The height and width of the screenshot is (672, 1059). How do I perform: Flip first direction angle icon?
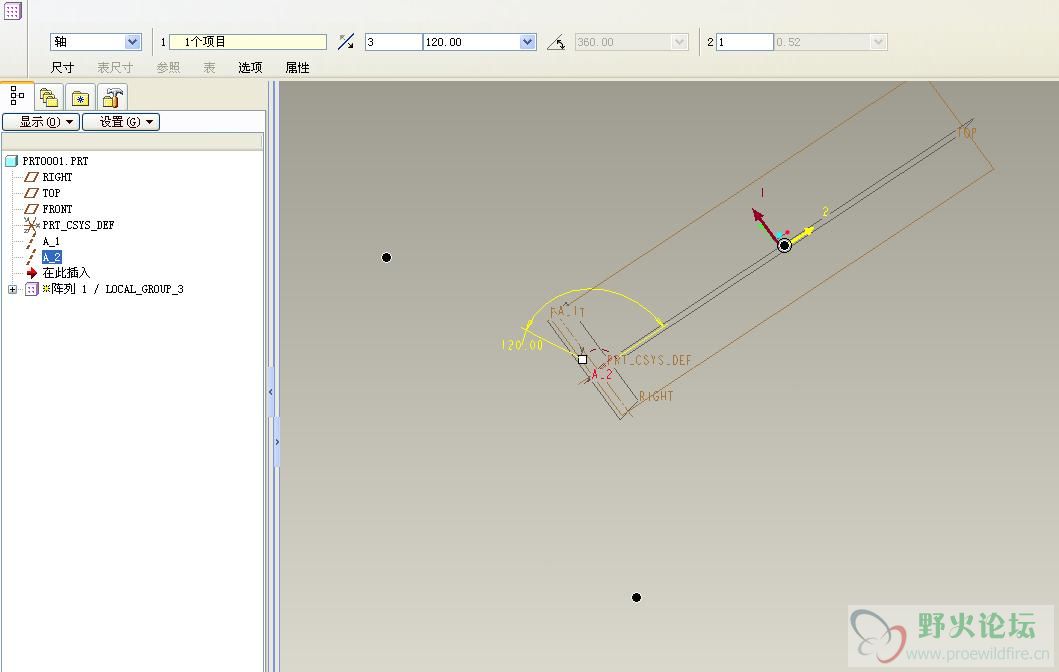coord(346,42)
